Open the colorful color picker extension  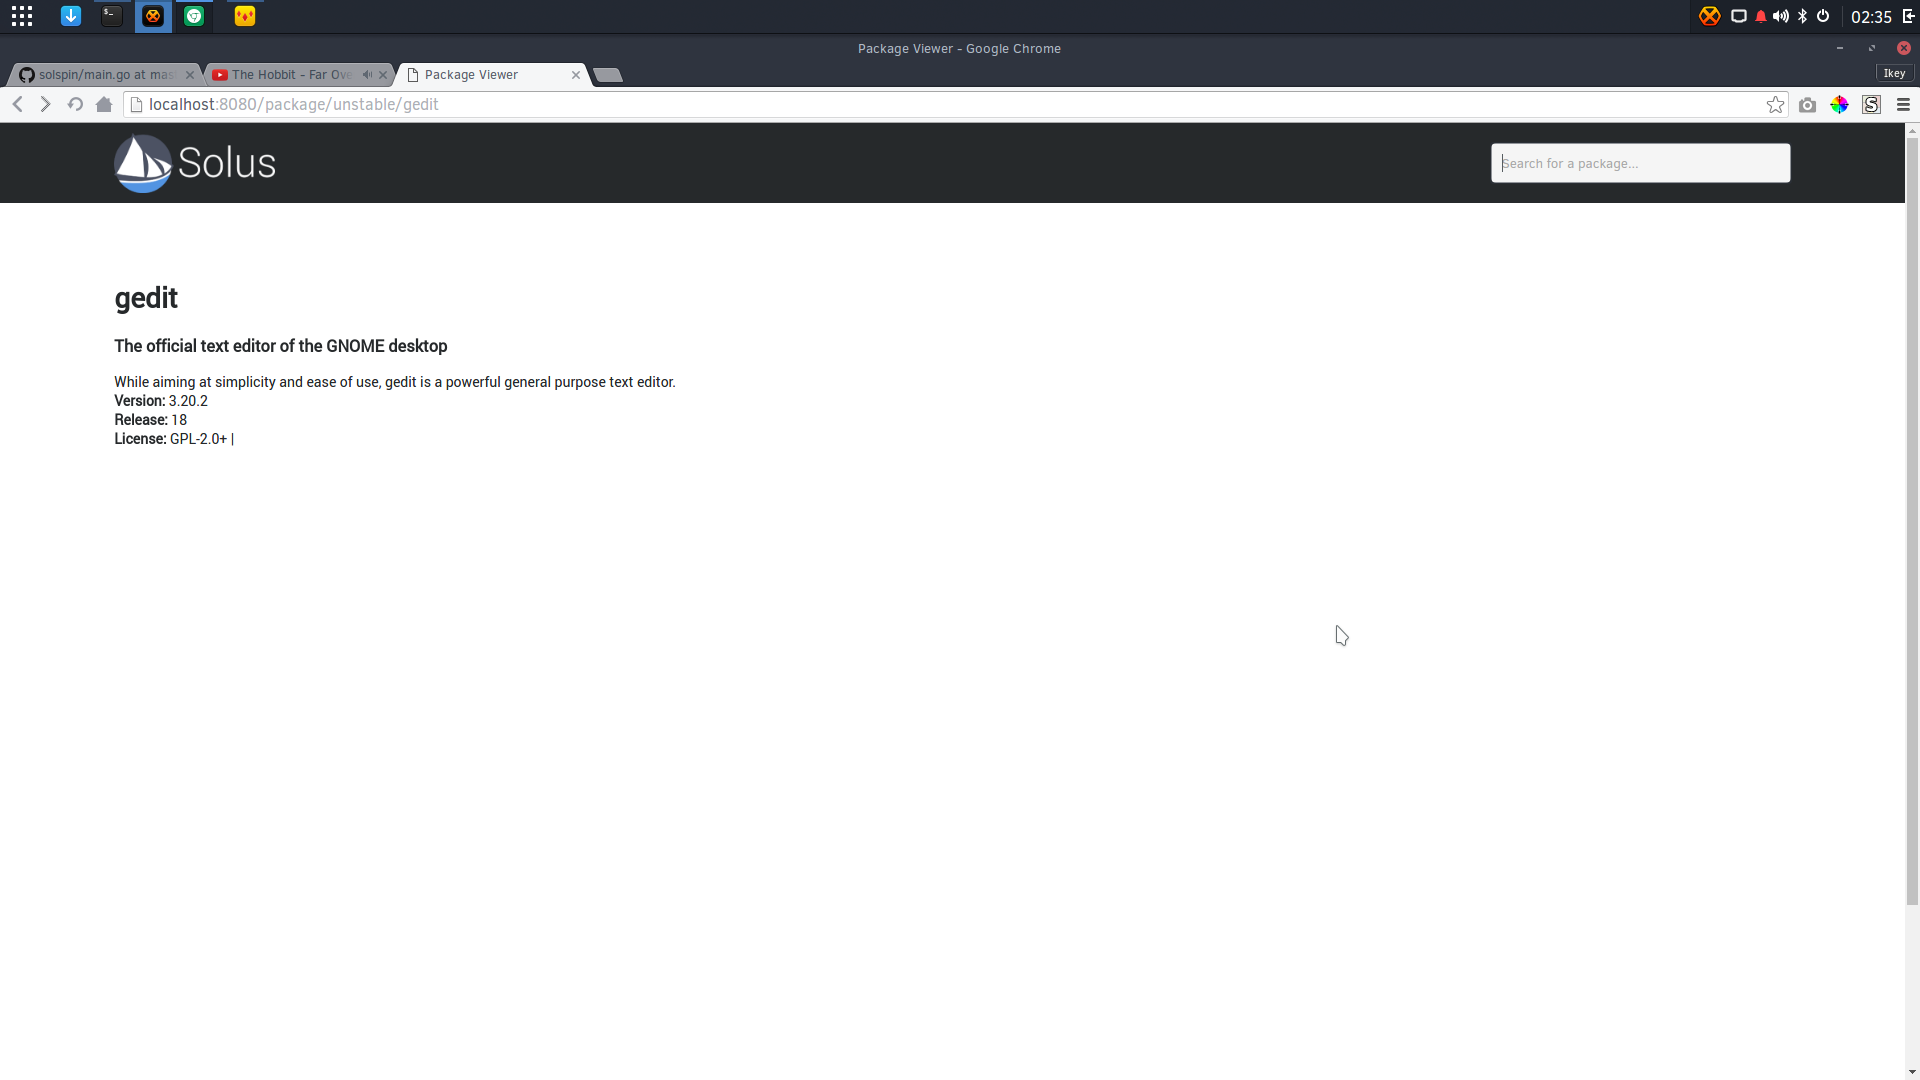(x=1839, y=105)
